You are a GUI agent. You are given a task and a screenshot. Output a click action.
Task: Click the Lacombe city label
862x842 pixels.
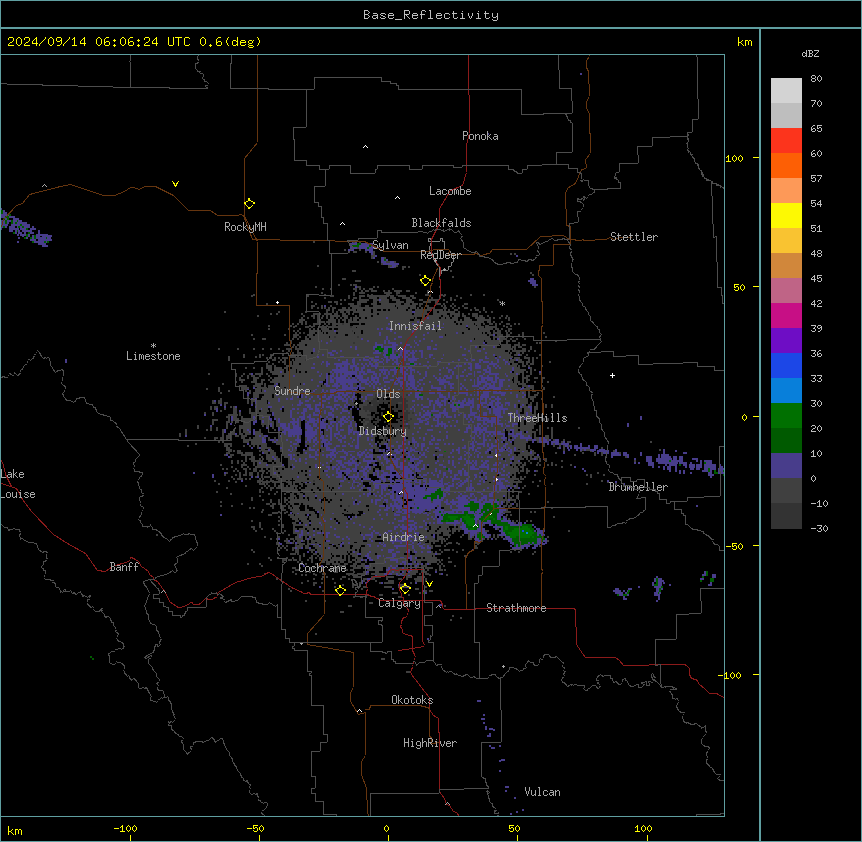(450, 191)
